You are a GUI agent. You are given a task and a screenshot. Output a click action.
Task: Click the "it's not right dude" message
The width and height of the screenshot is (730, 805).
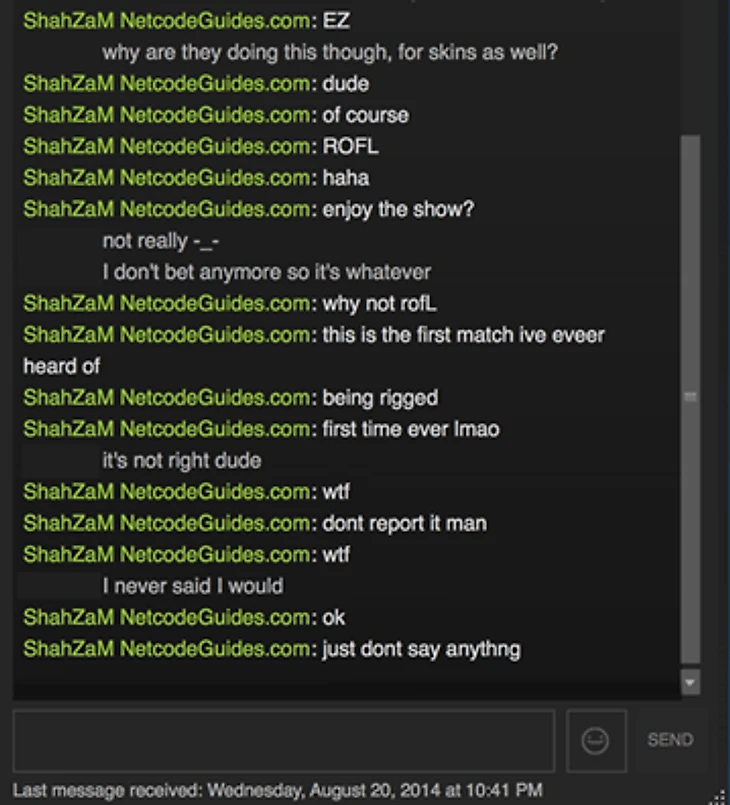pyautogui.click(x=182, y=461)
